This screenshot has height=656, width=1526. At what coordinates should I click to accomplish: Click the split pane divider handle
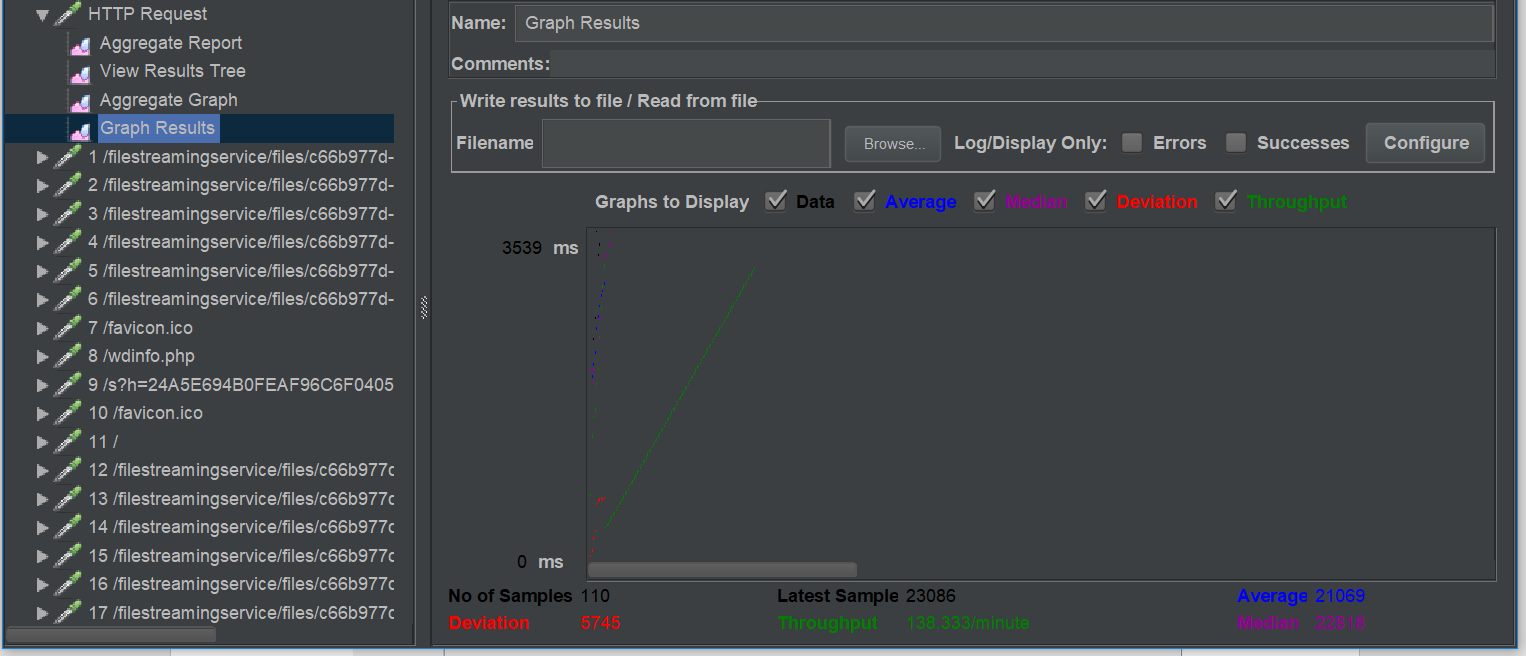(423, 308)
